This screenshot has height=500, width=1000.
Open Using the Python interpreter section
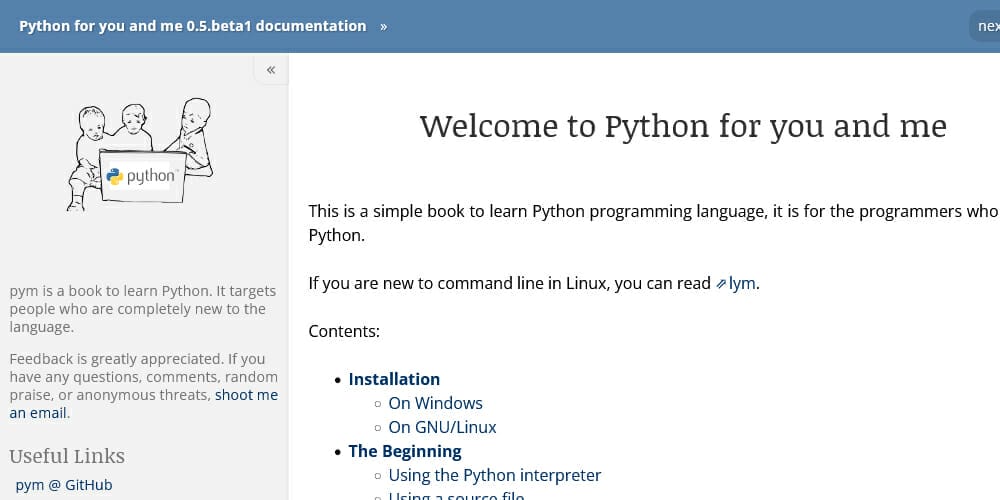[495, 476]
